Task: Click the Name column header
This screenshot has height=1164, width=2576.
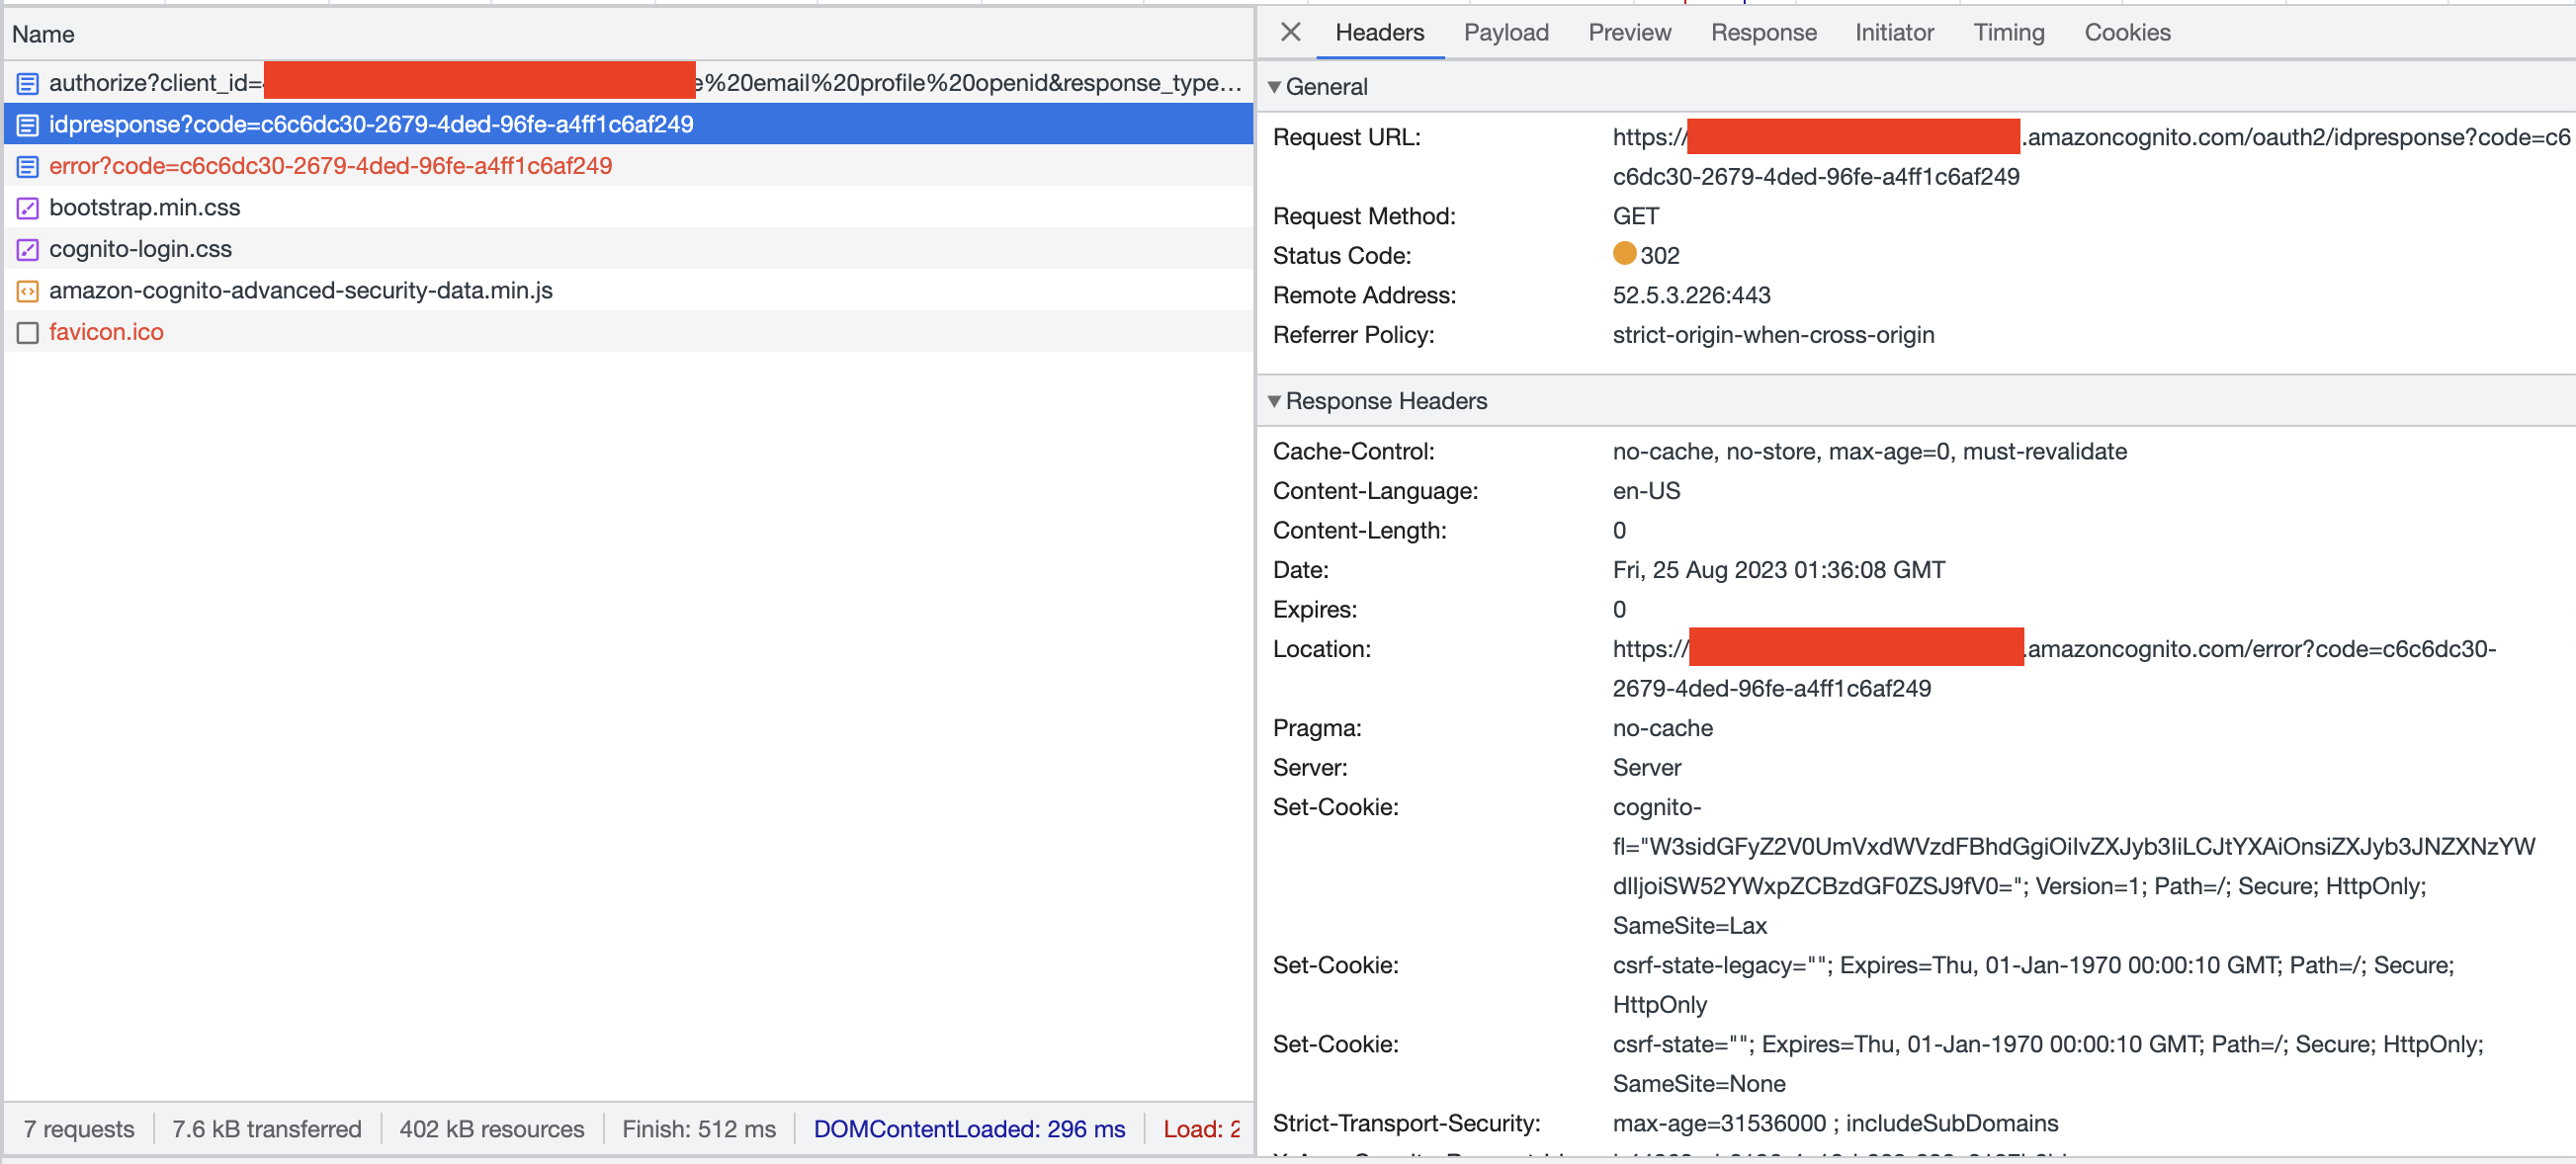Action: click(44, 33)
